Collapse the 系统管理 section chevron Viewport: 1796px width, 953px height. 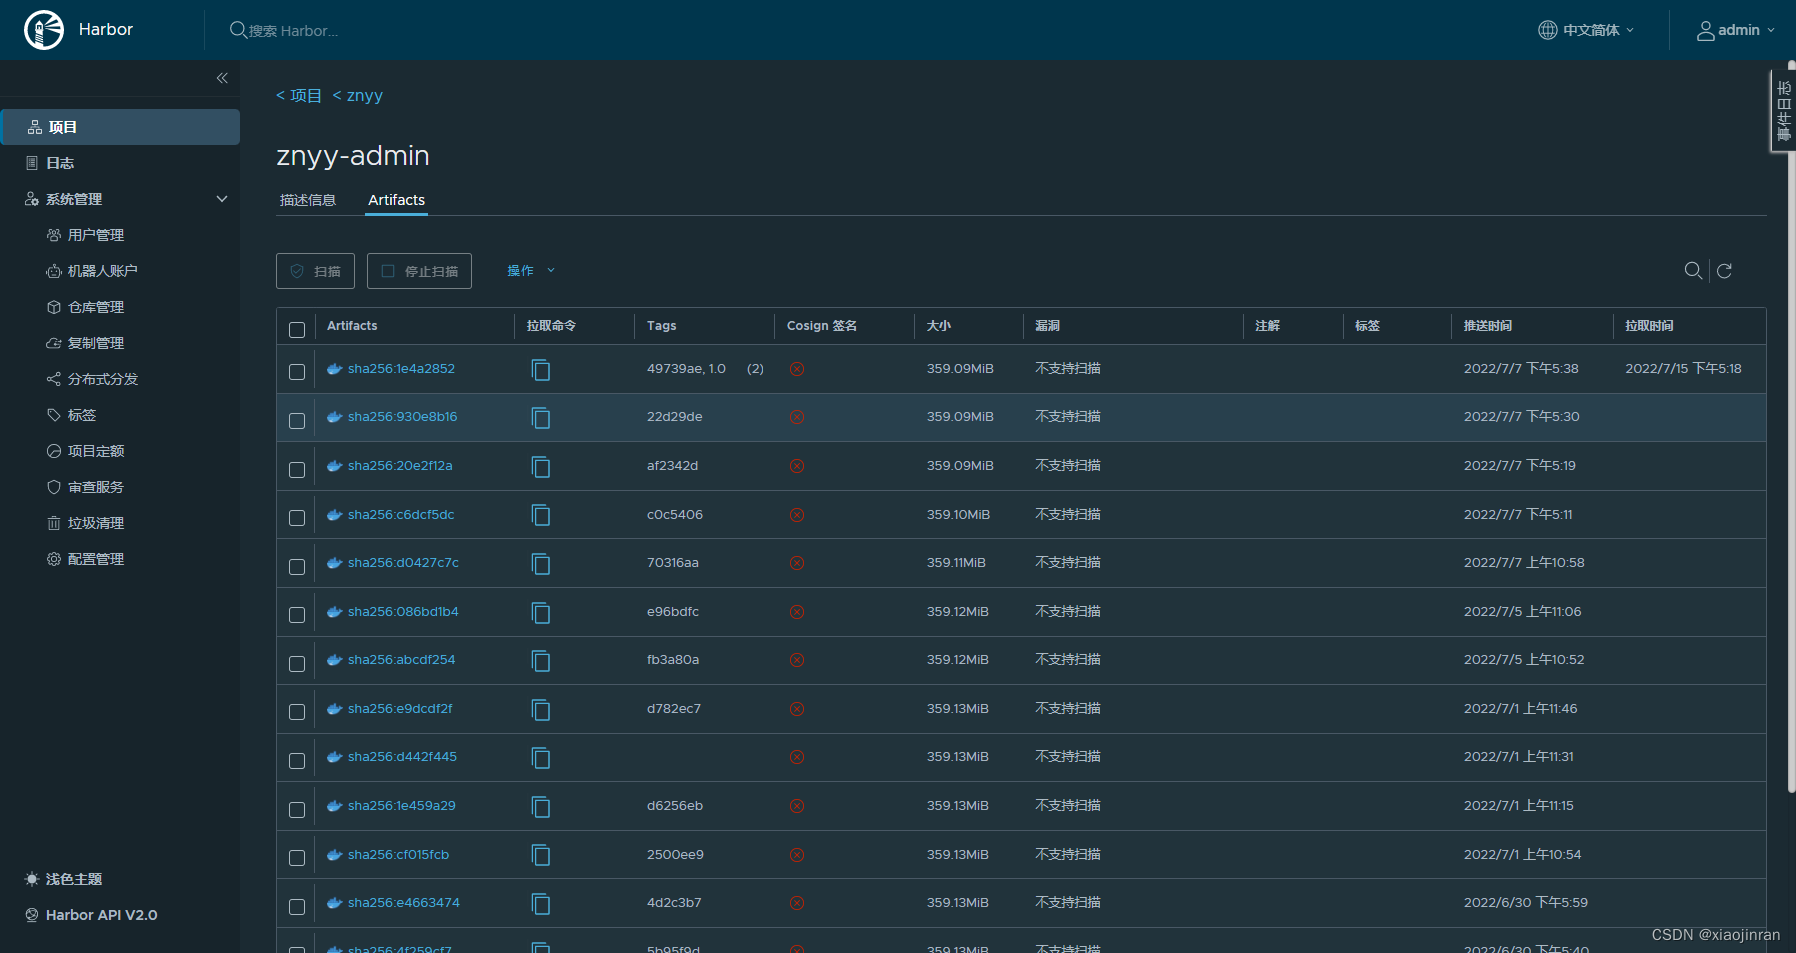pos(222,199)
